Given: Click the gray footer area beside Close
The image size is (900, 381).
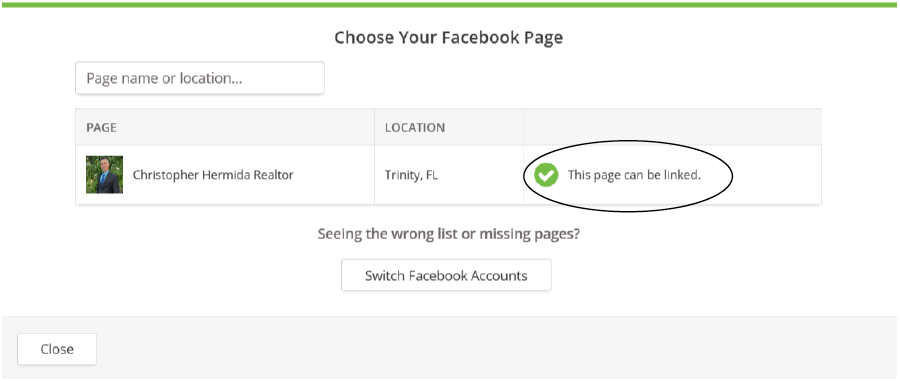Looking at the screenshot, I should pos(494,348).
